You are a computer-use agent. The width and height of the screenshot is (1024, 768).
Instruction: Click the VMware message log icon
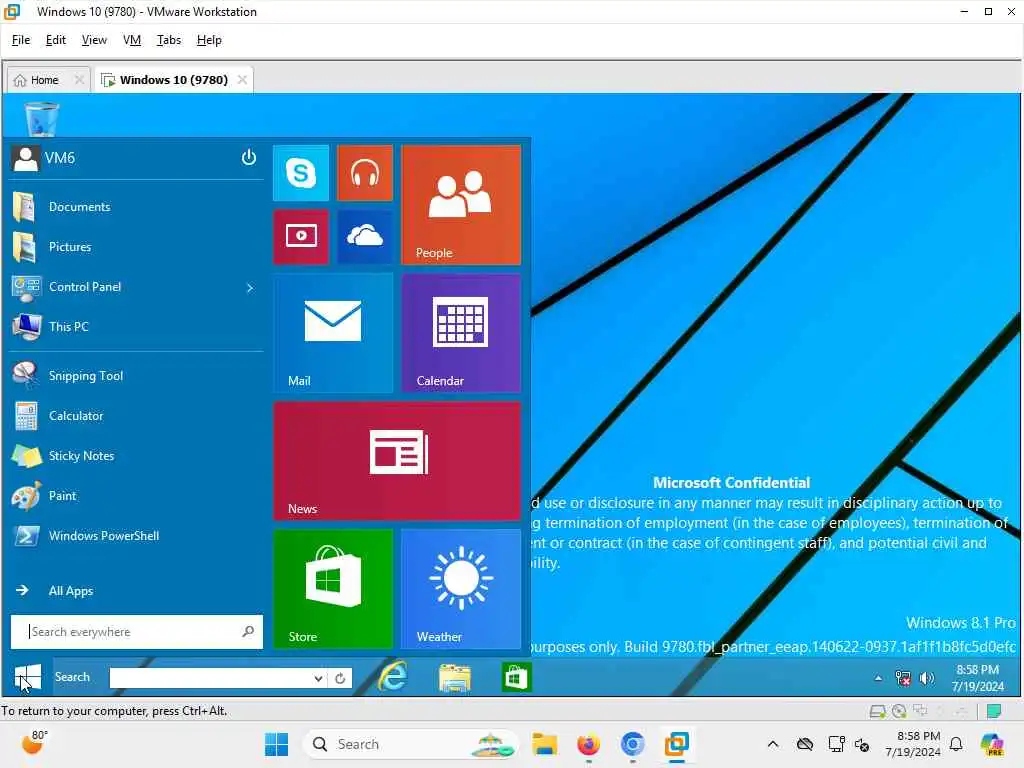994,711
